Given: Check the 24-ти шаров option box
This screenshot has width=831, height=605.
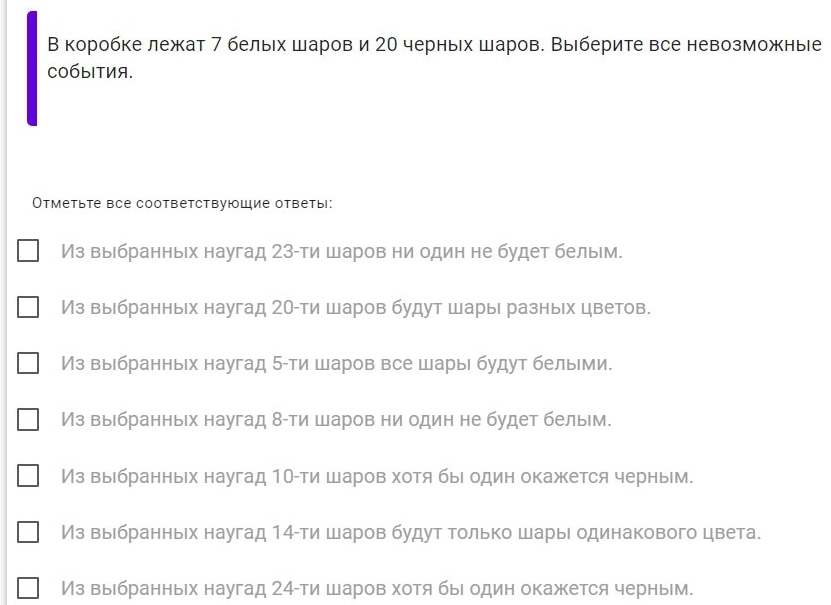Looking at the screenshot, I should (28, 587).
